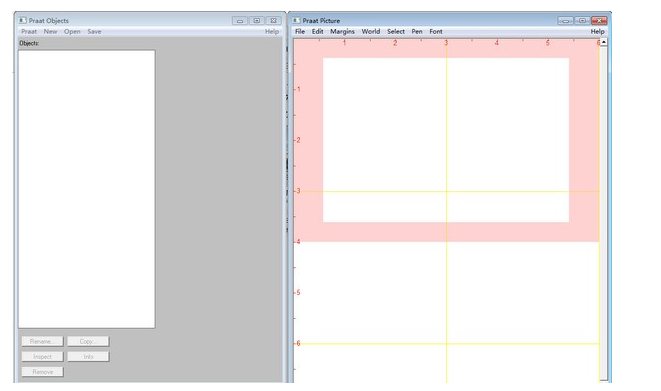661x391 pixels.
Task: Click the Remove button
Action: (43, 372)
